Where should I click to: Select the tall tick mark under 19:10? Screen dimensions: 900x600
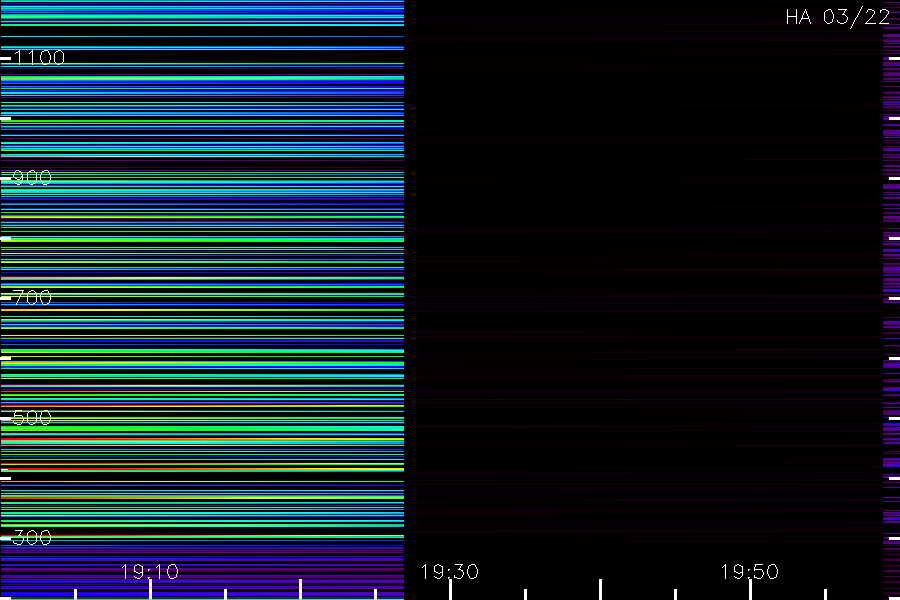150,590
